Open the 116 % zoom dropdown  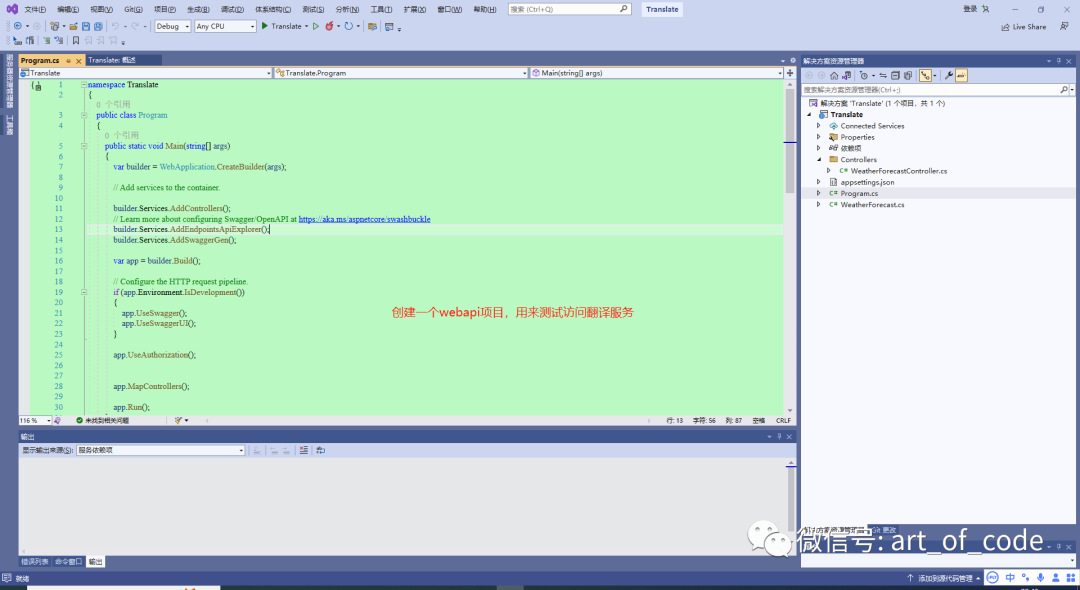click(34, 420)
